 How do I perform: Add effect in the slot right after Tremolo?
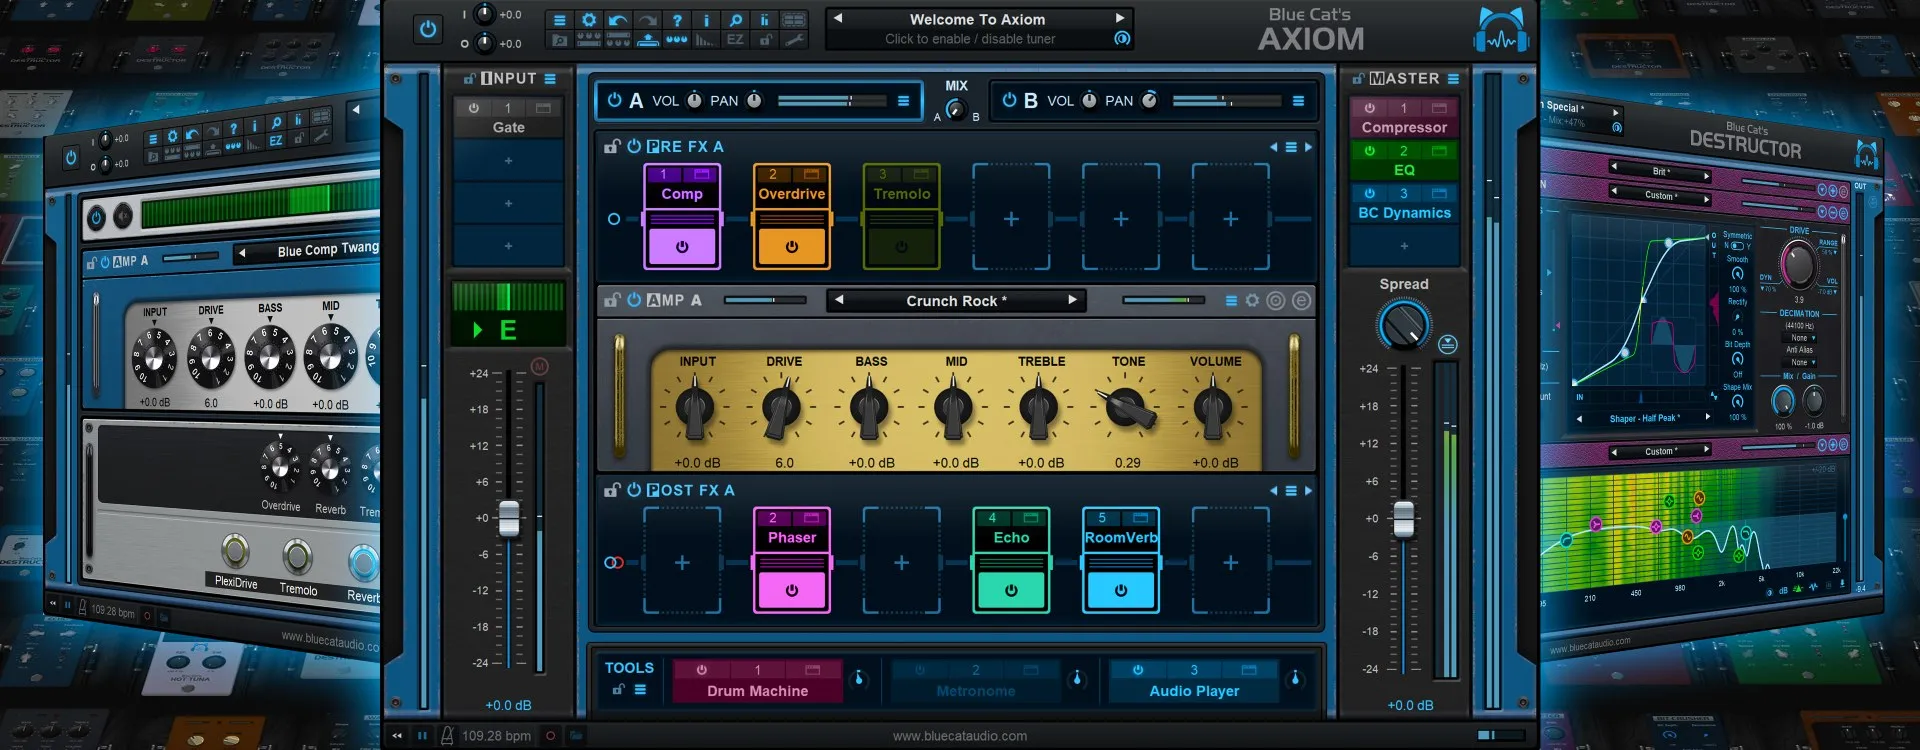(1011, 218)
